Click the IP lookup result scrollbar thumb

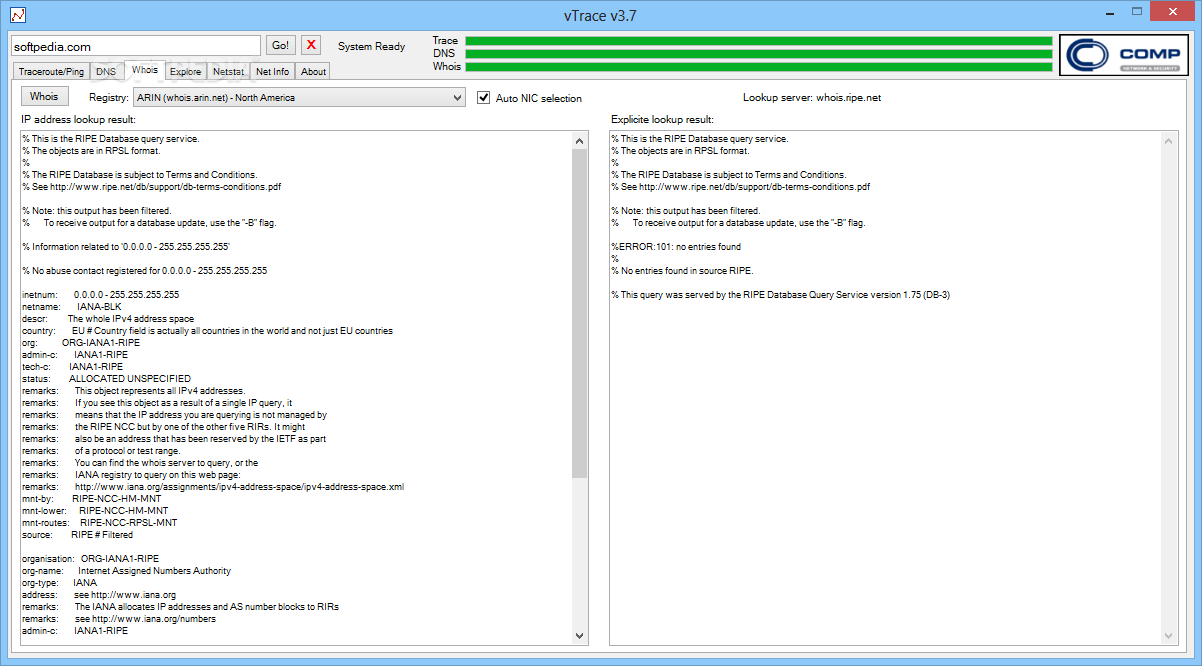[580, 313]
